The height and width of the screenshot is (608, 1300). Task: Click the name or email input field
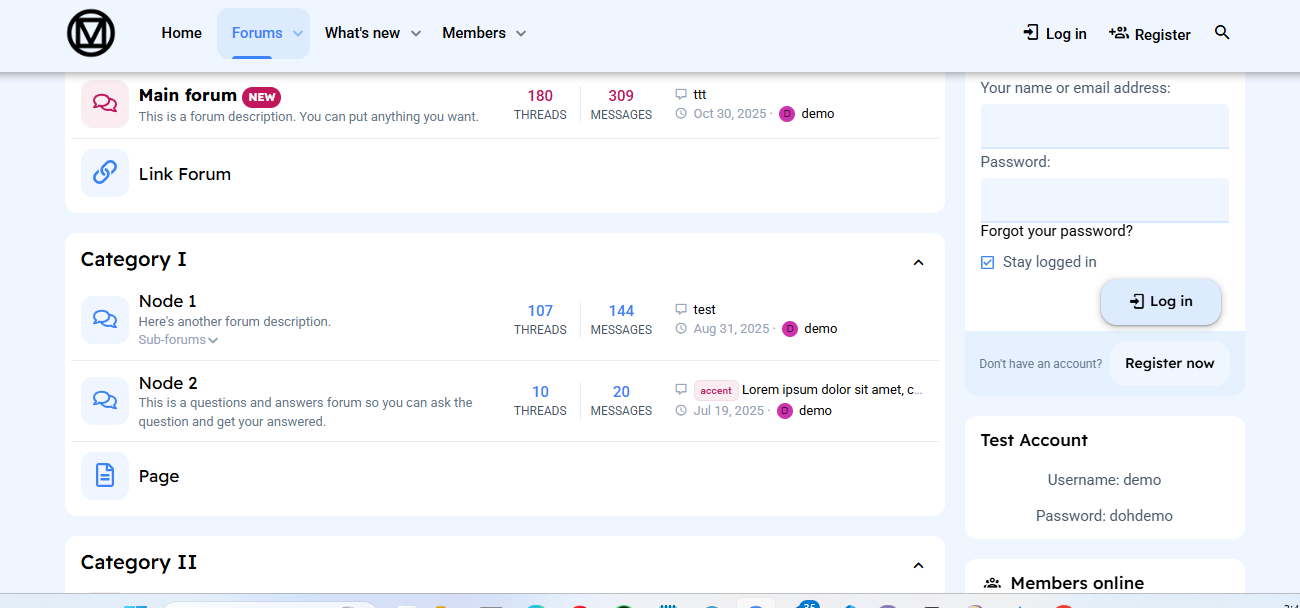pos(1104,126)
